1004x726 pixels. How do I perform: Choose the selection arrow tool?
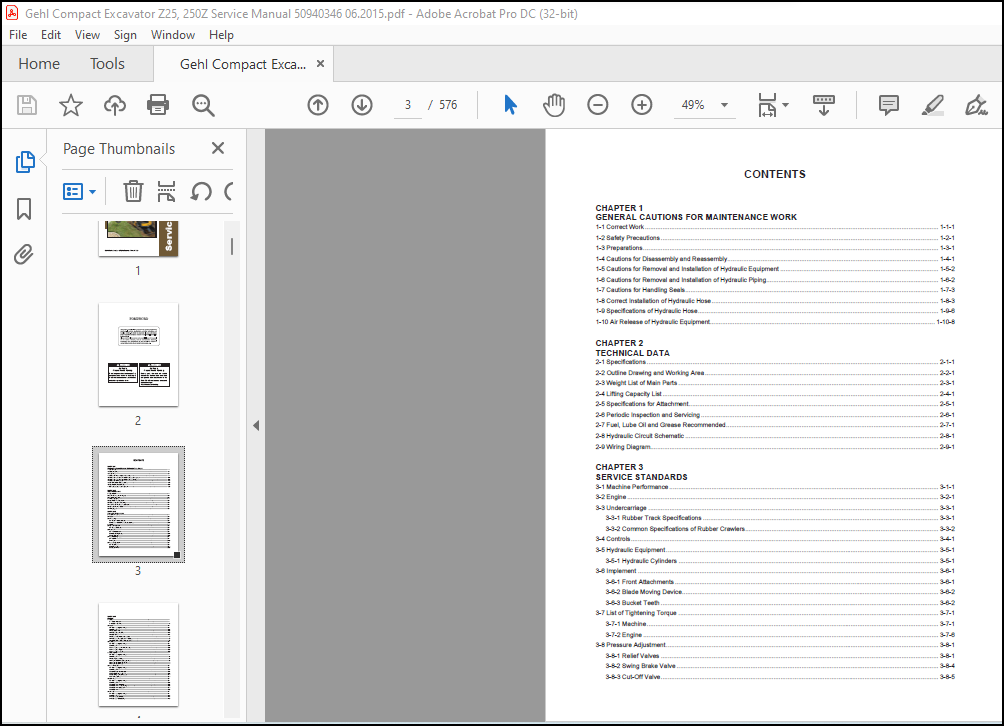click(x=510, y=105)
